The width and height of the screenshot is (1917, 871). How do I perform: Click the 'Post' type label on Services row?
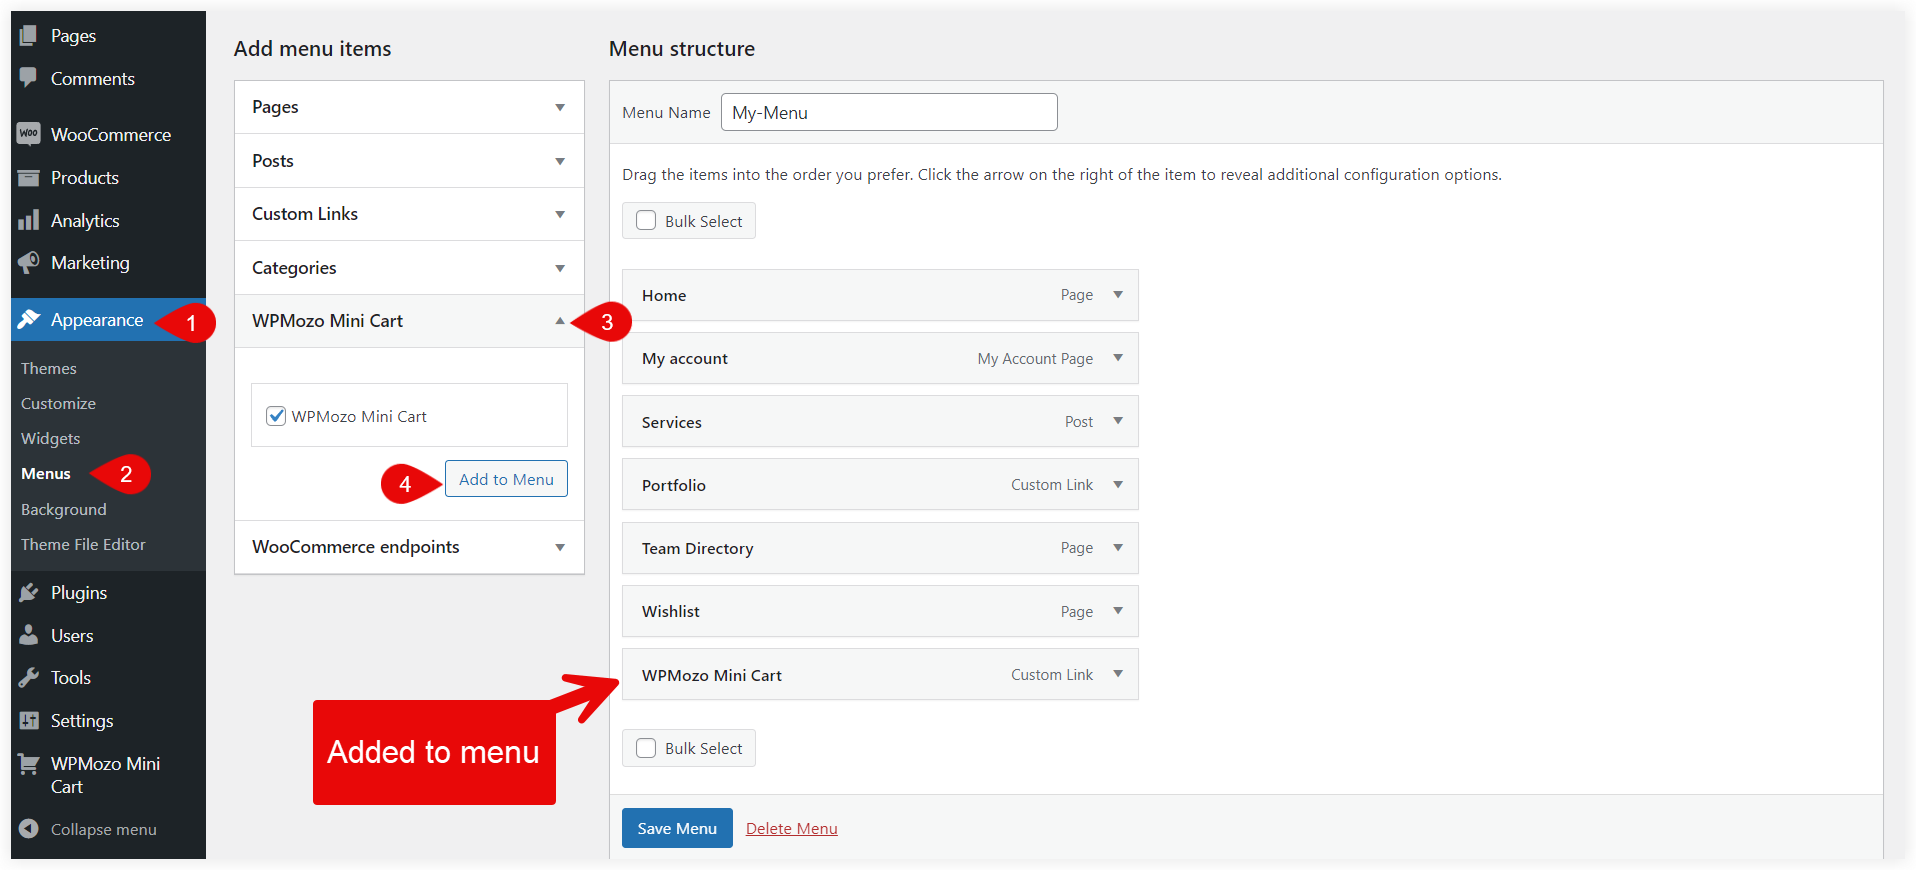coord(1079,422)
